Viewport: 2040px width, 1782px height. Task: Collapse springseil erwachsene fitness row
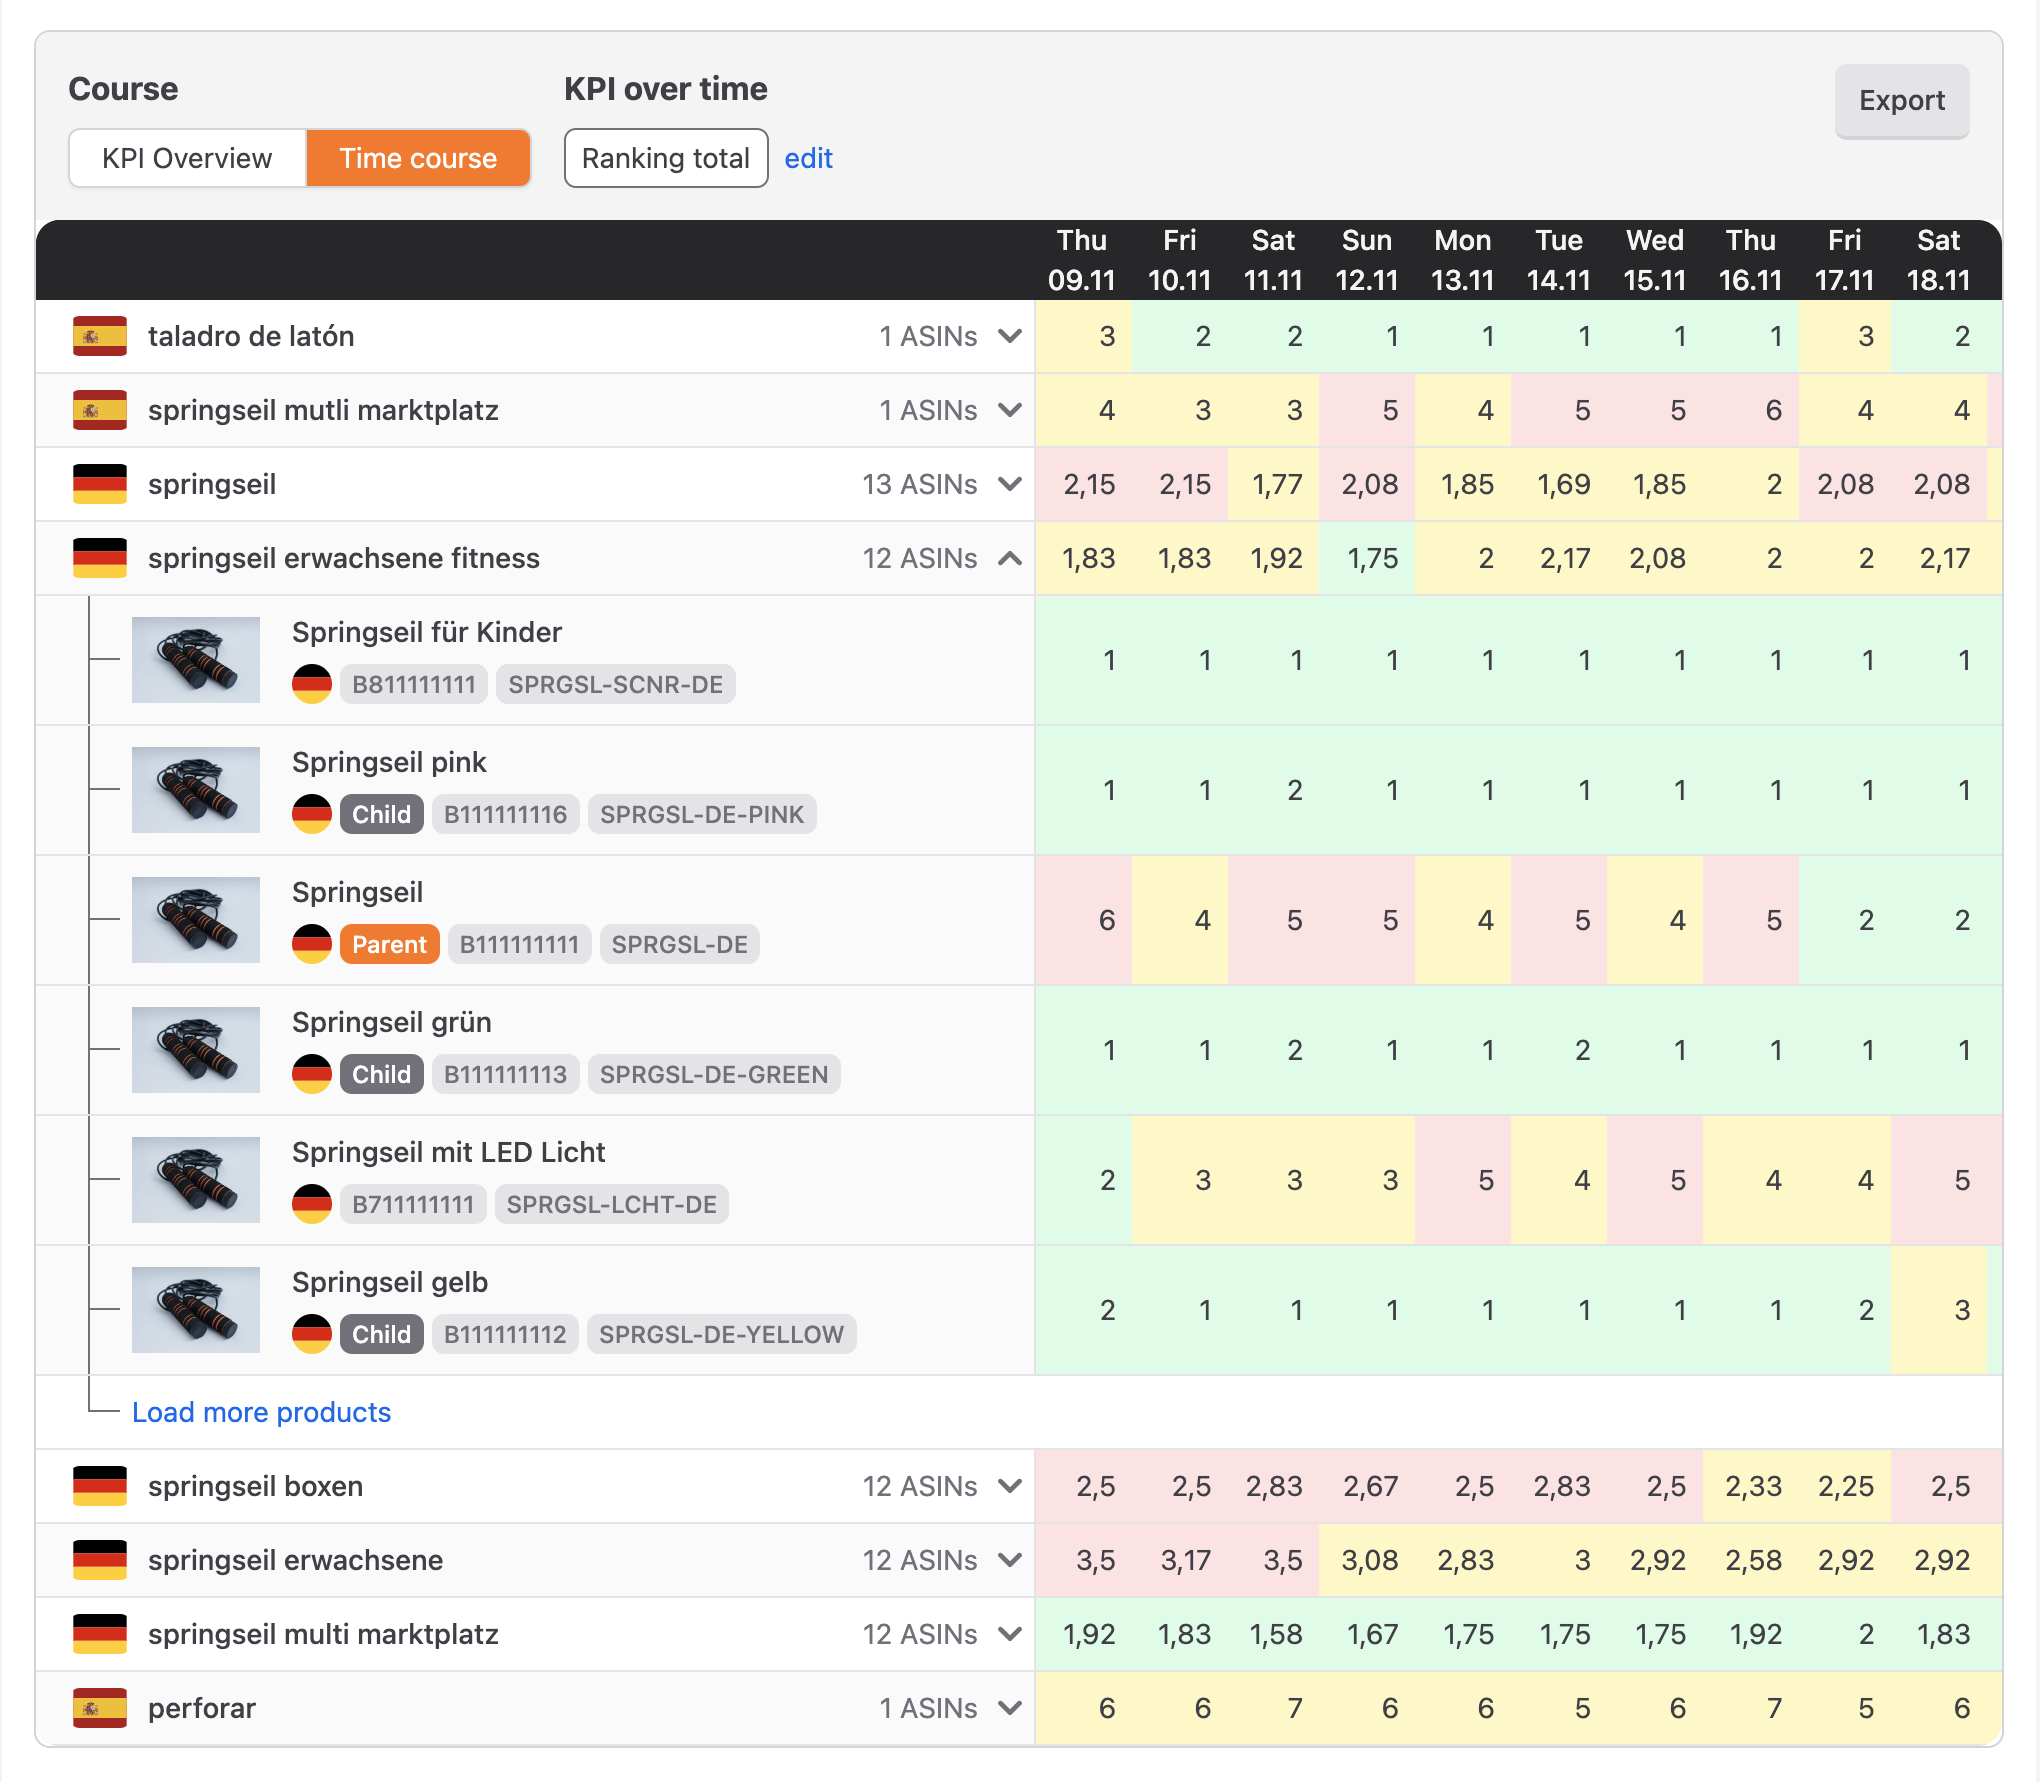(1010, 558)
